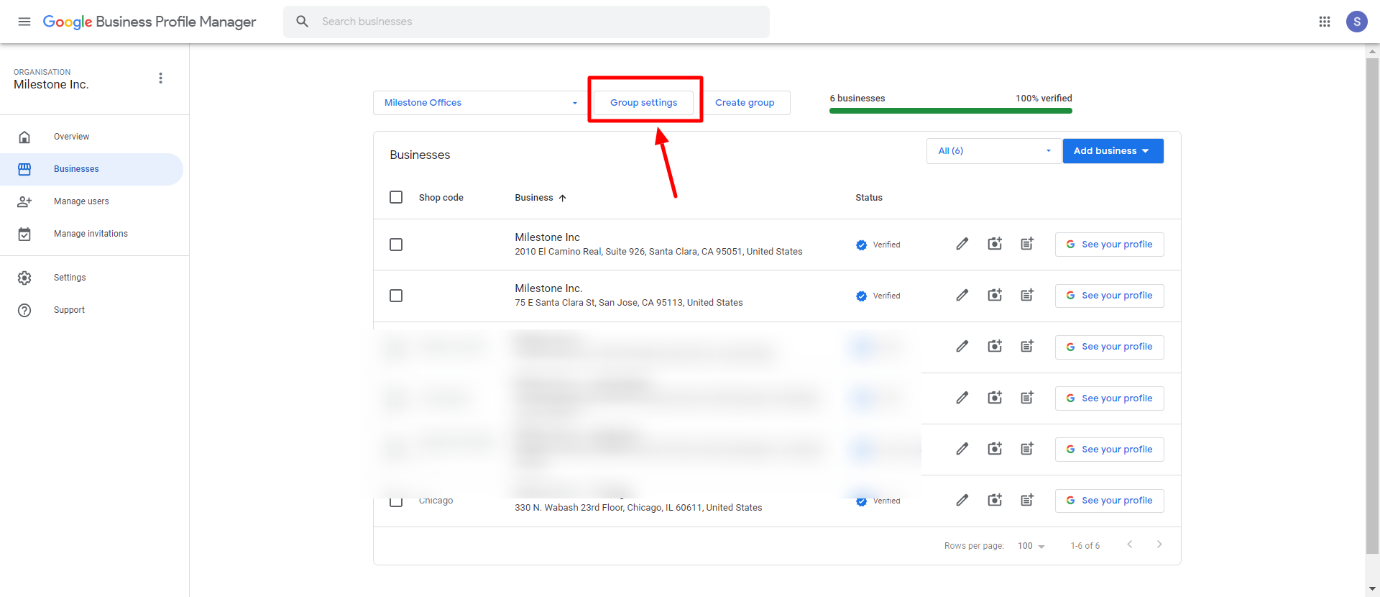Click the page scrollbar up arrow
The width and height of the screenshot is (1380, 597).
pos(1372,50)
